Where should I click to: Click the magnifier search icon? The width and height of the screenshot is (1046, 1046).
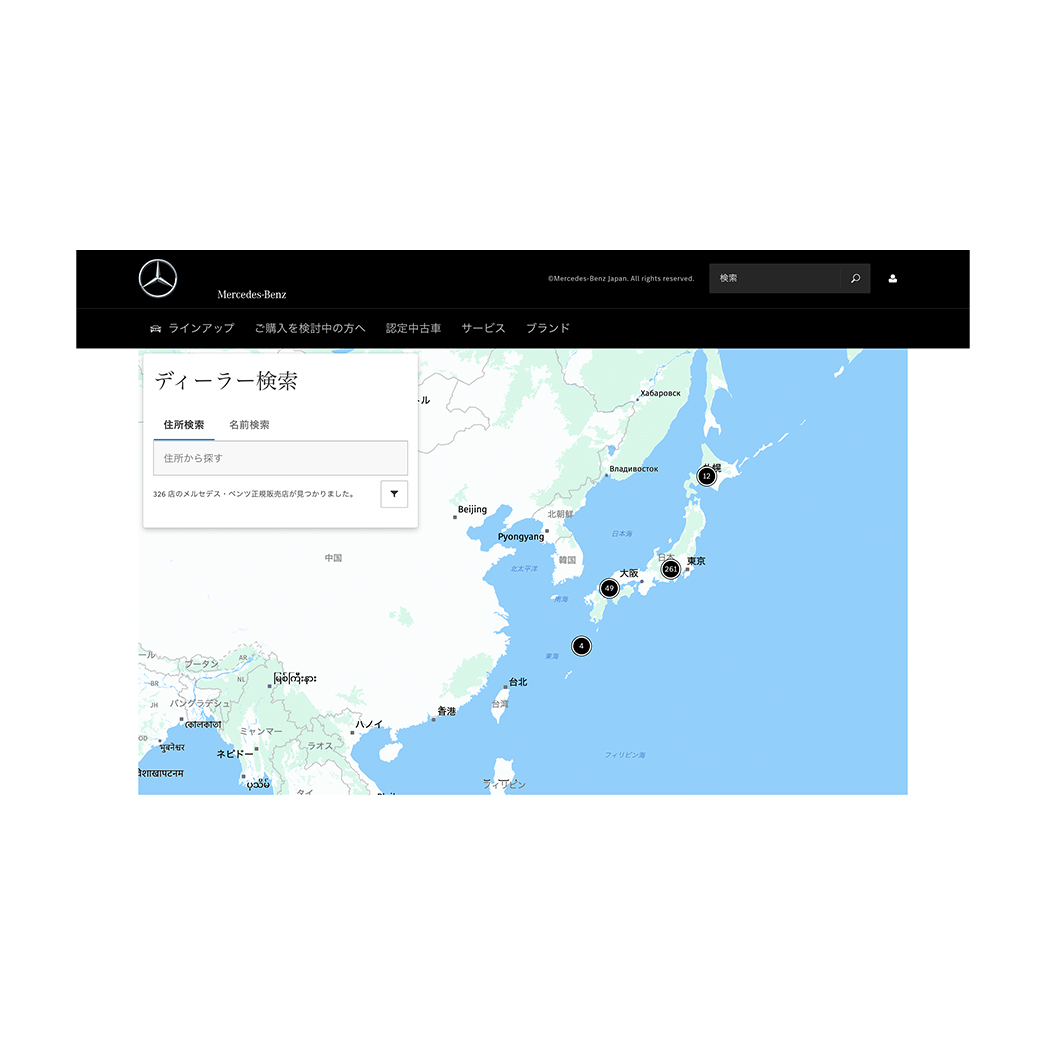(x=855, y=278)
